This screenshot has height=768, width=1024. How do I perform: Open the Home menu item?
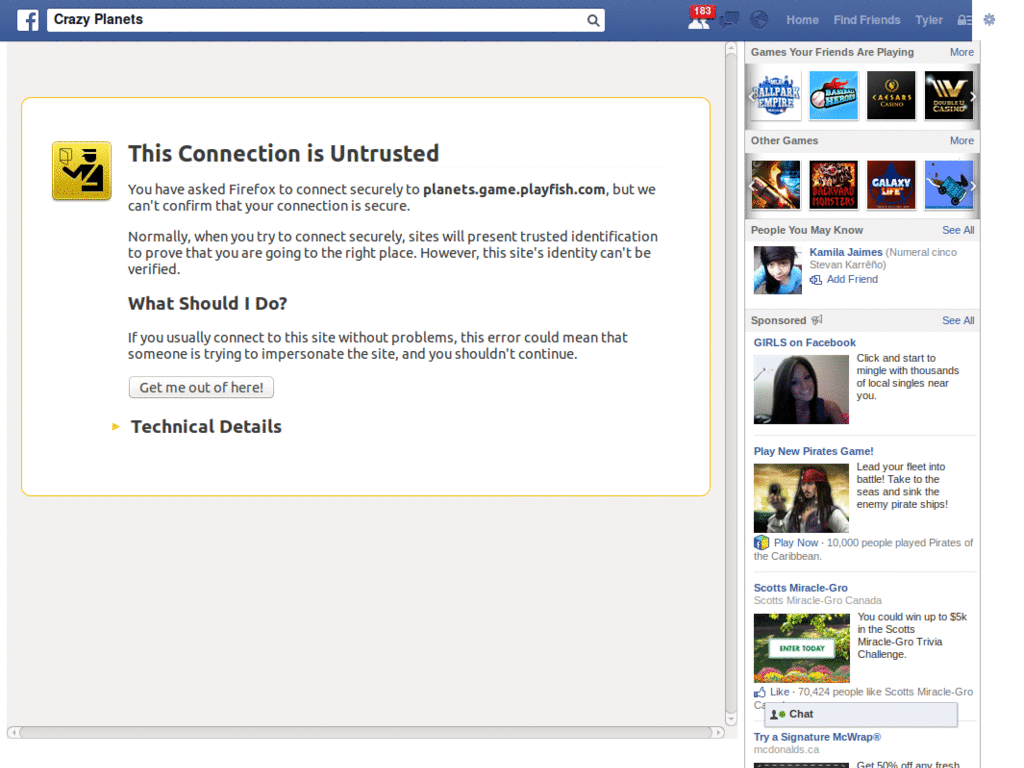802,20
